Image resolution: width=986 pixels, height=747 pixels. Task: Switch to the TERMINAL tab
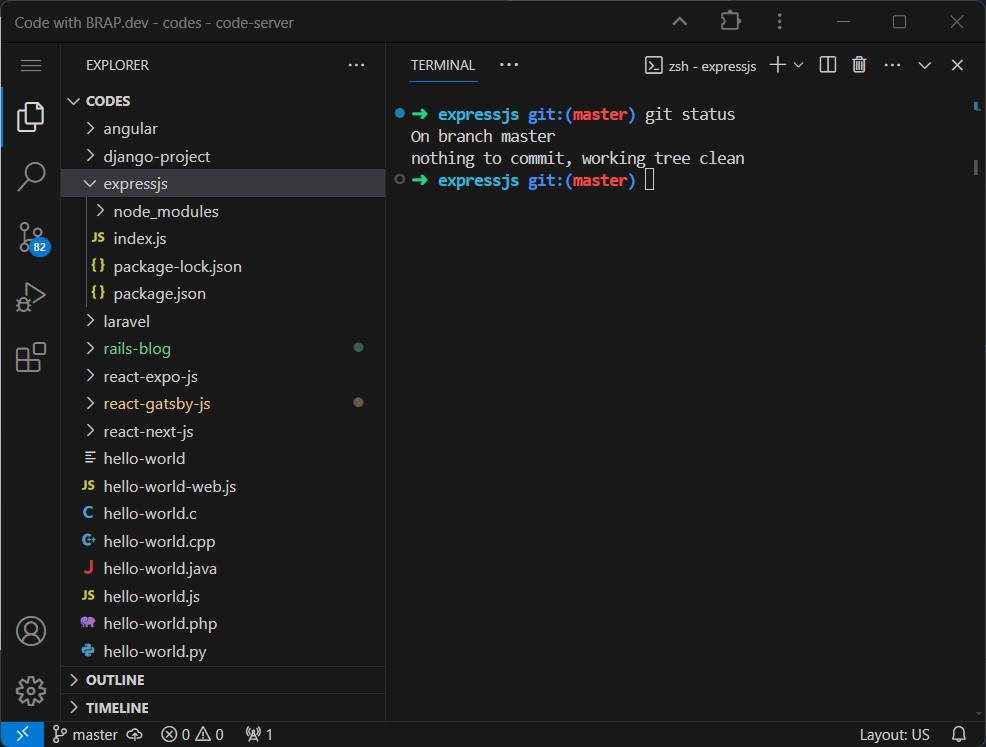point(442,64)
